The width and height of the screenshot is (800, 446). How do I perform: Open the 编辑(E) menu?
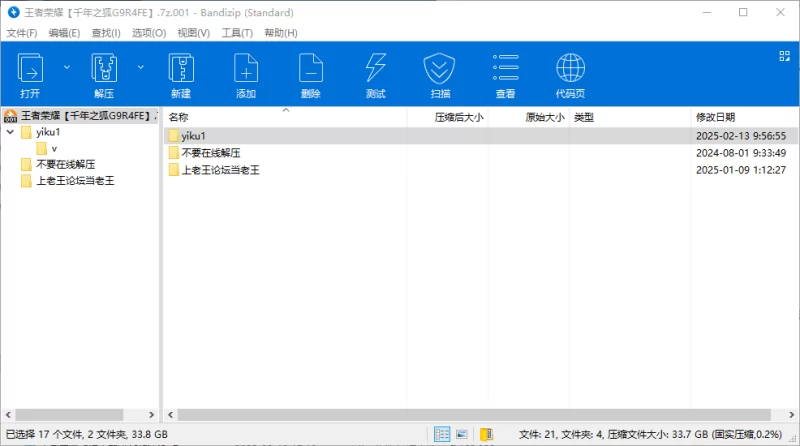tap(64, 33)
